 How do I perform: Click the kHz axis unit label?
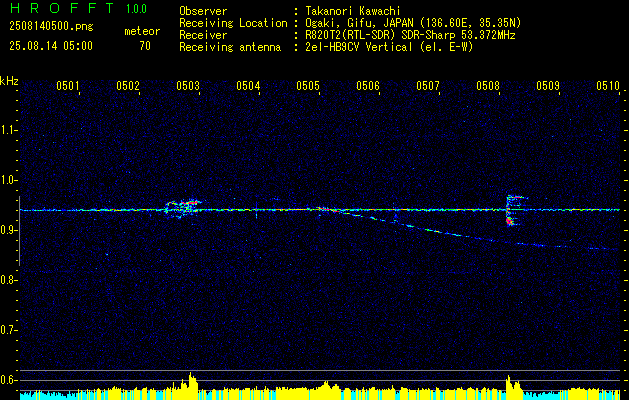point(9,81)
